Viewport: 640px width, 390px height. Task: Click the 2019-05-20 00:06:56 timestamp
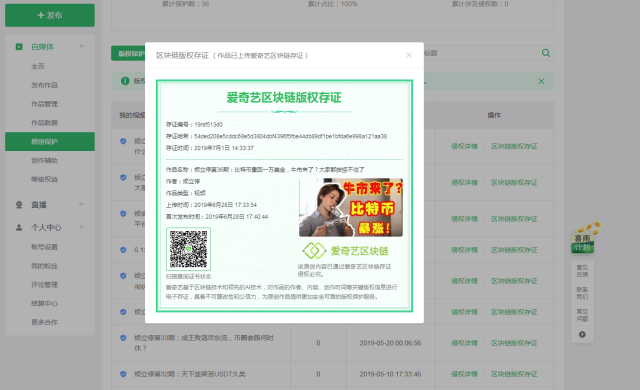point(390,343)
